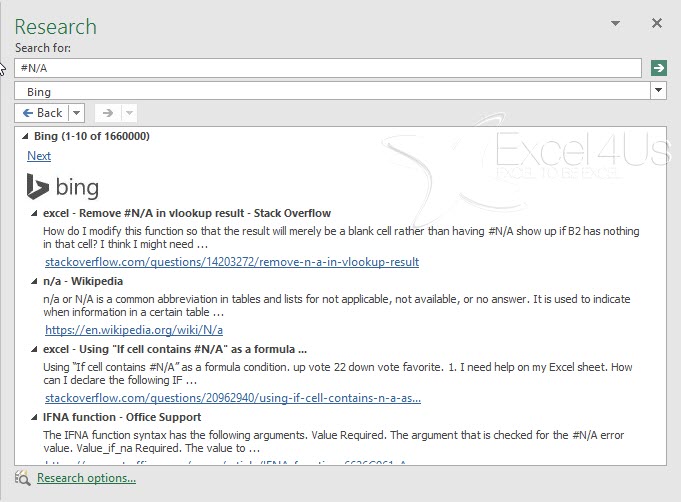Click the Forward arrow button
Image resolution: width=681 pixels, height=502 pixels.
[108, 113]
